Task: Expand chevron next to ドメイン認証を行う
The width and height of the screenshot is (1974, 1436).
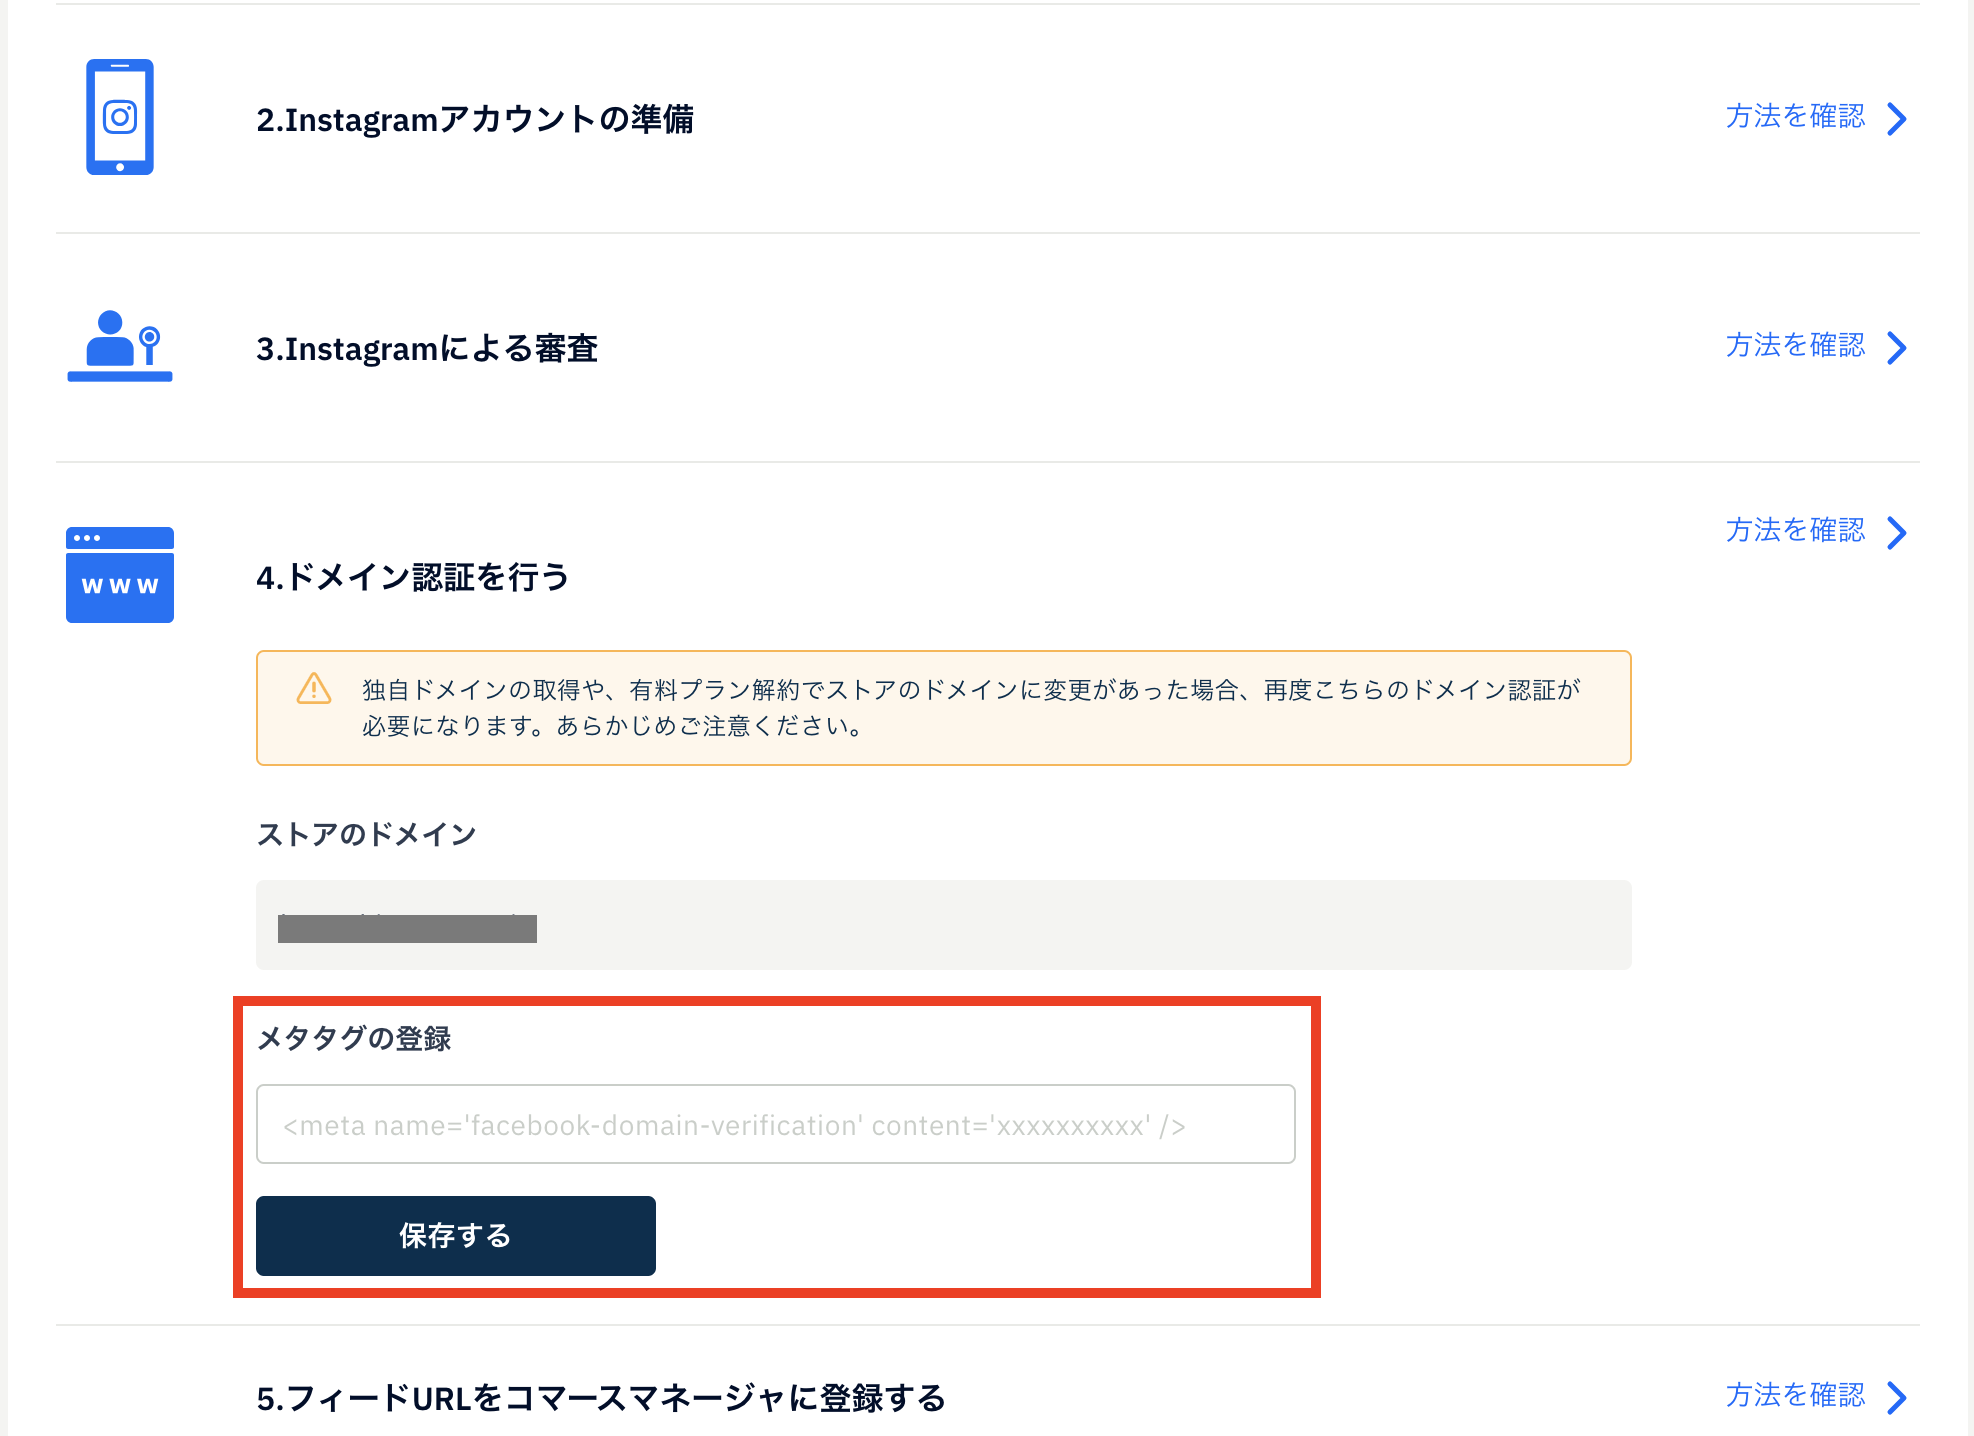Action: tap(1897, 533)
